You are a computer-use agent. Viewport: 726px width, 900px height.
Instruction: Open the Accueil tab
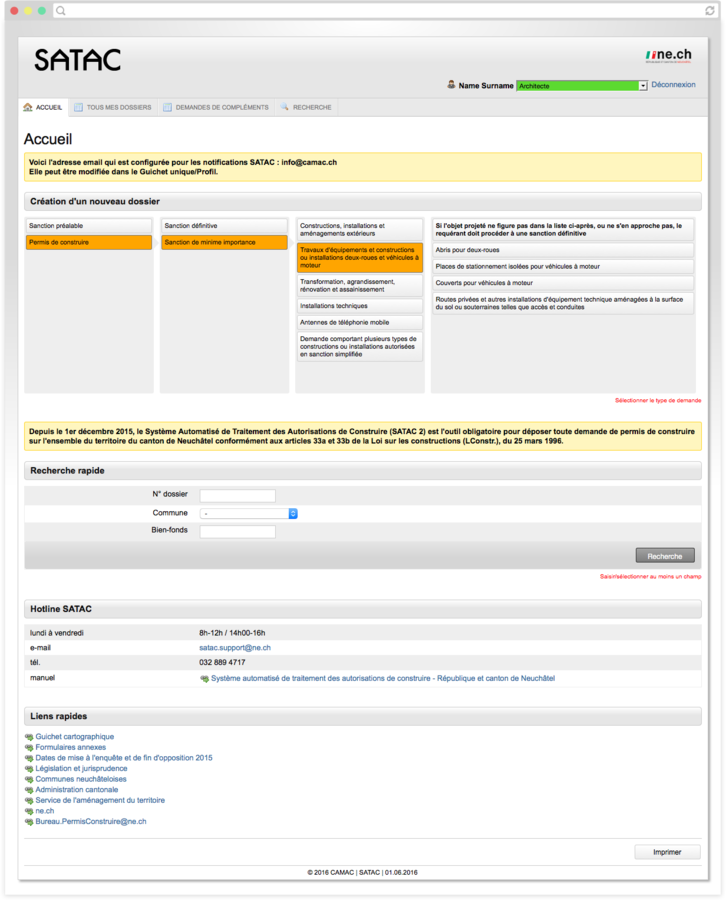43,107
